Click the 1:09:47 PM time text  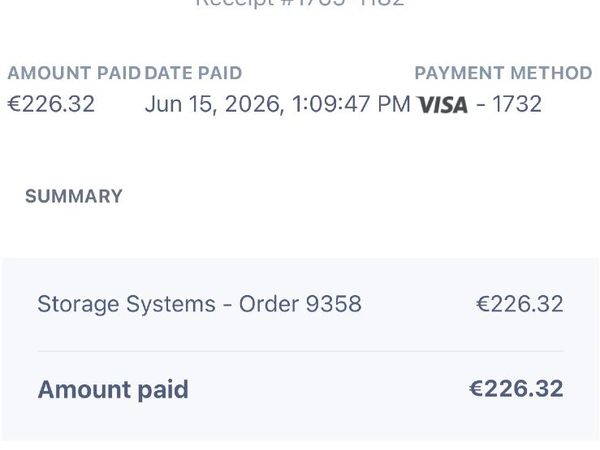pos(351,104)
